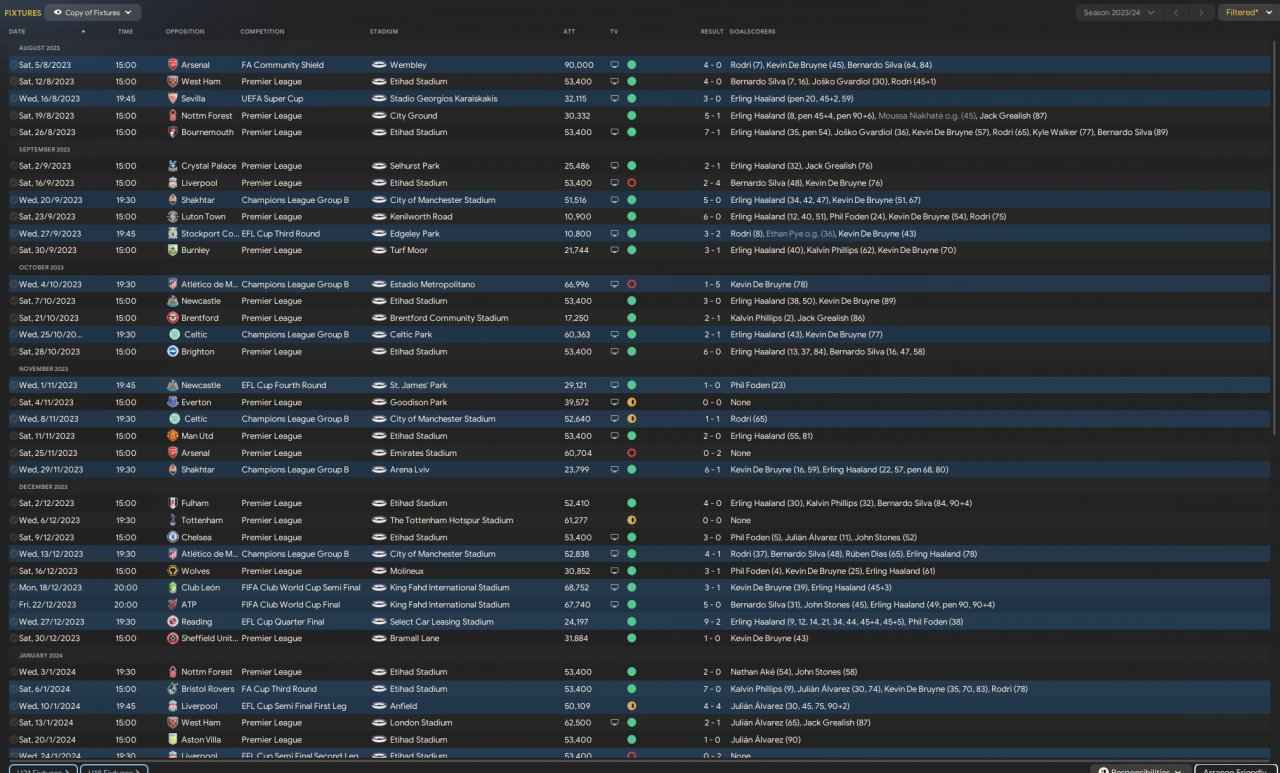1280x773 pixels.
Task: Open the Luton Town opposition link
Action: tap(204, 217)
